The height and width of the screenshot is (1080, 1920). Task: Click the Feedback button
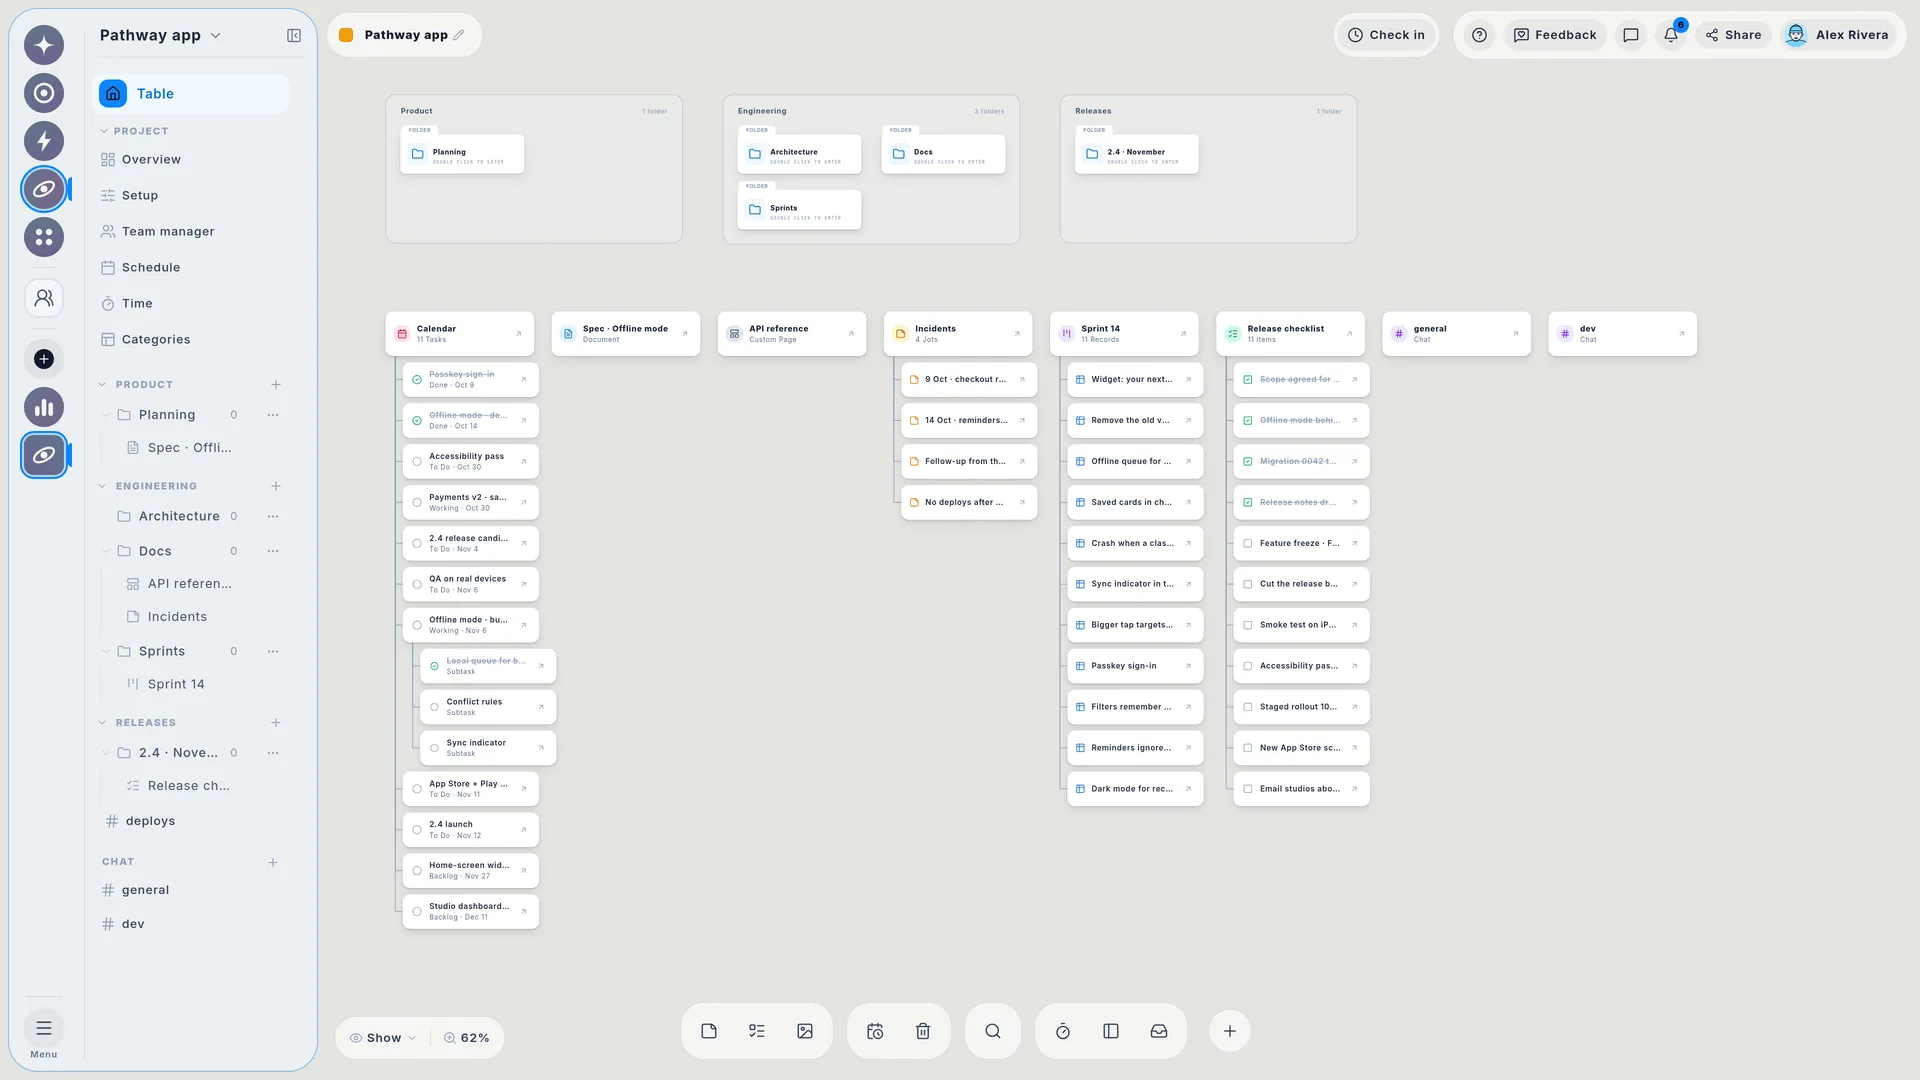[1555, 35]
